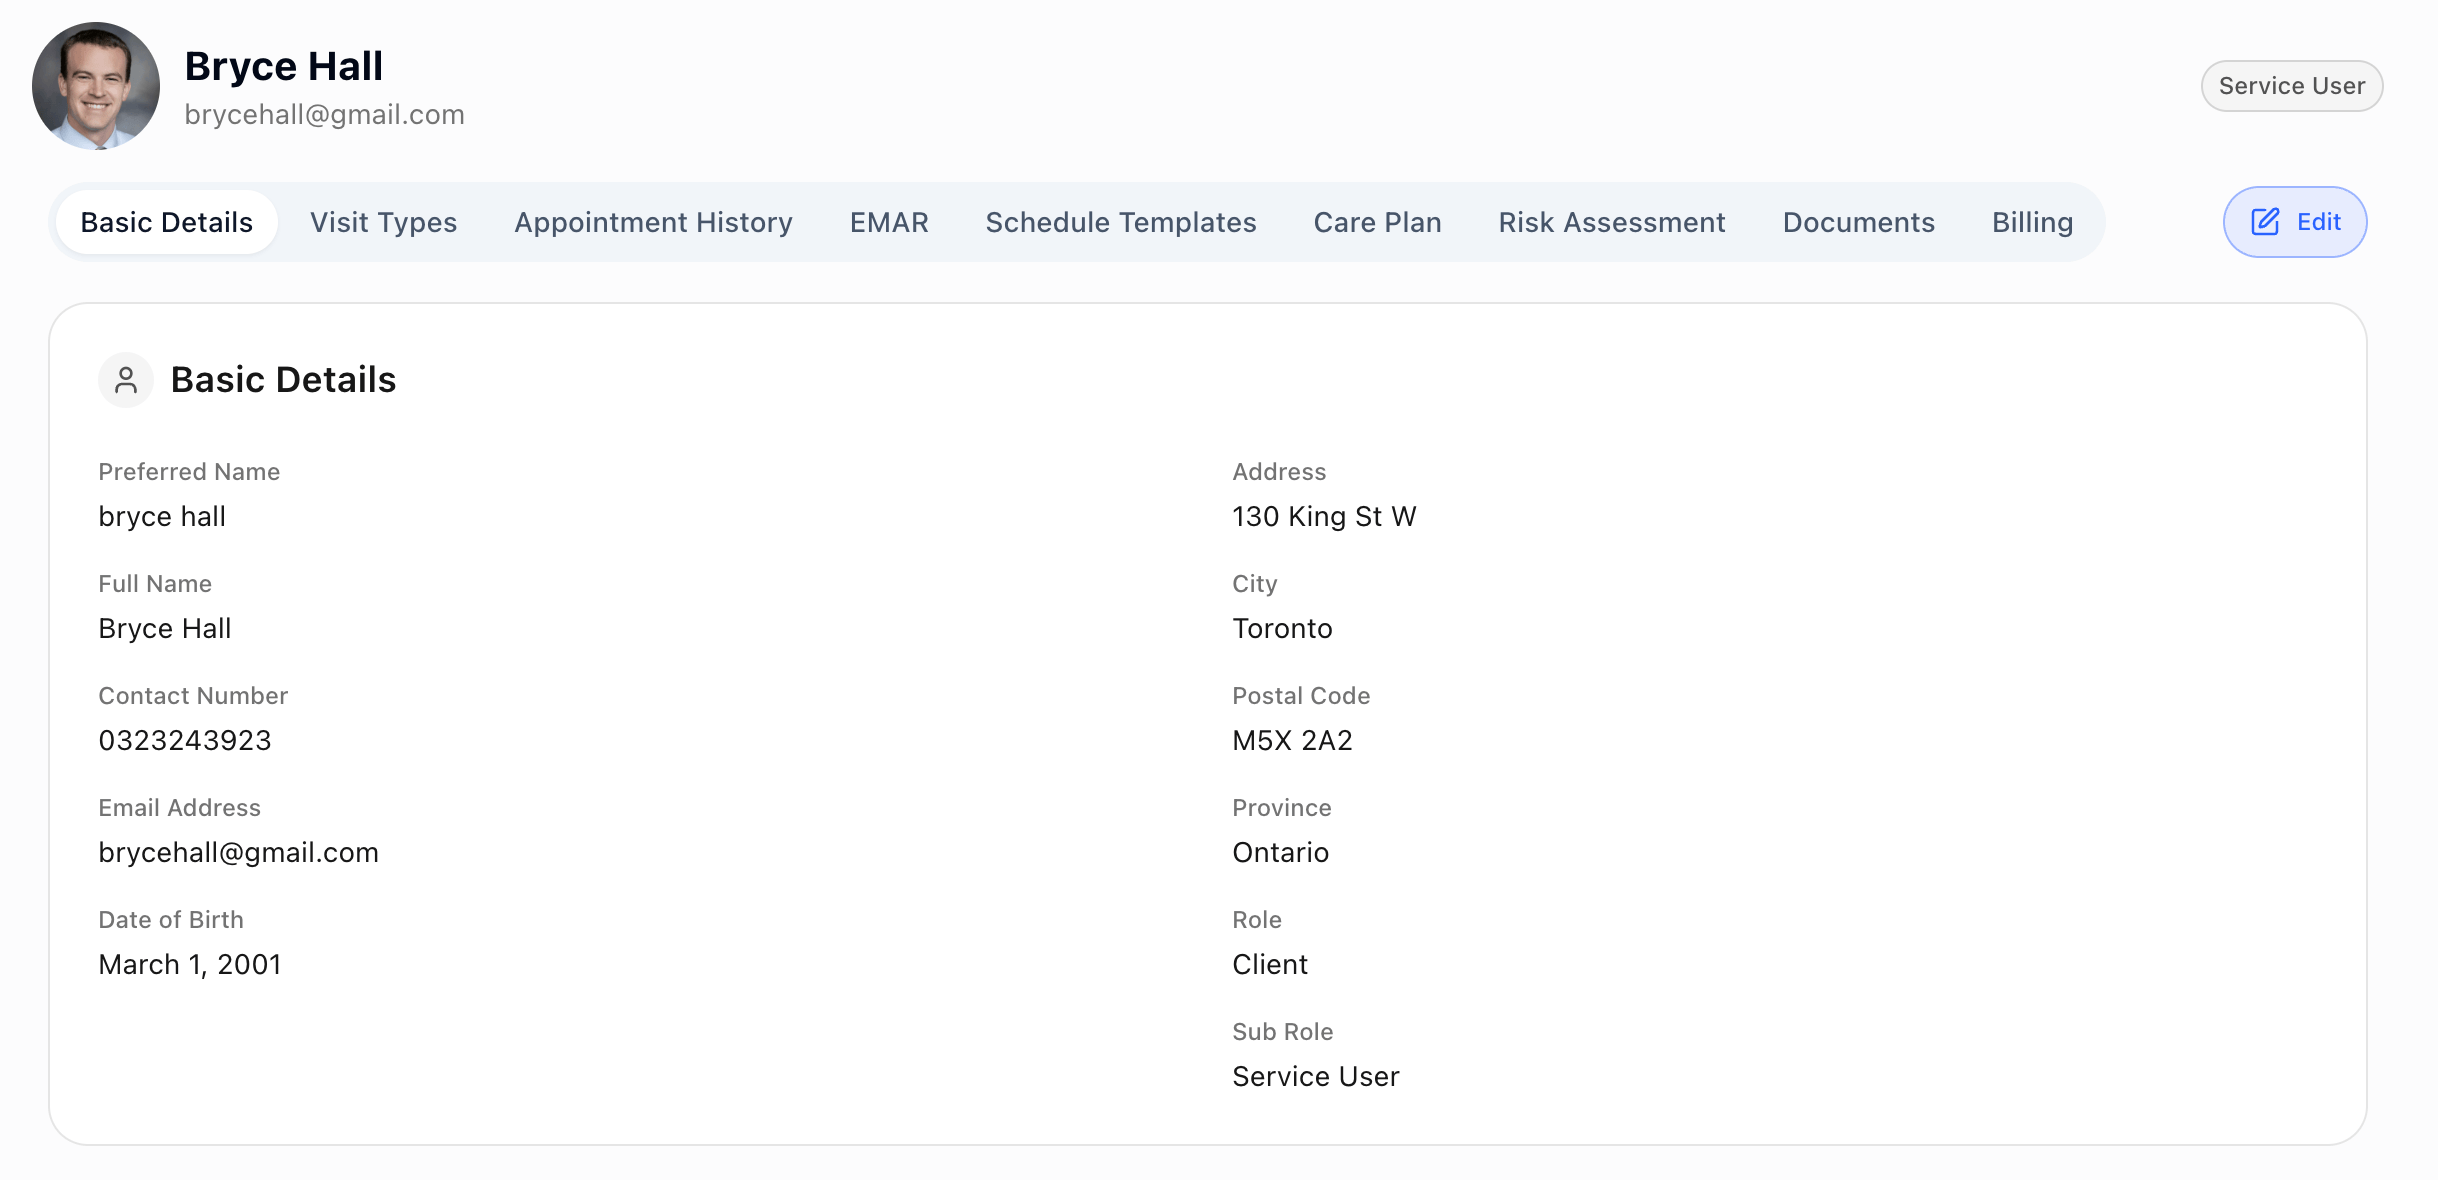Viewport: 2438px width, 1180px height.
Task: Select the Care Plan tab
Action: point(1377,222)
